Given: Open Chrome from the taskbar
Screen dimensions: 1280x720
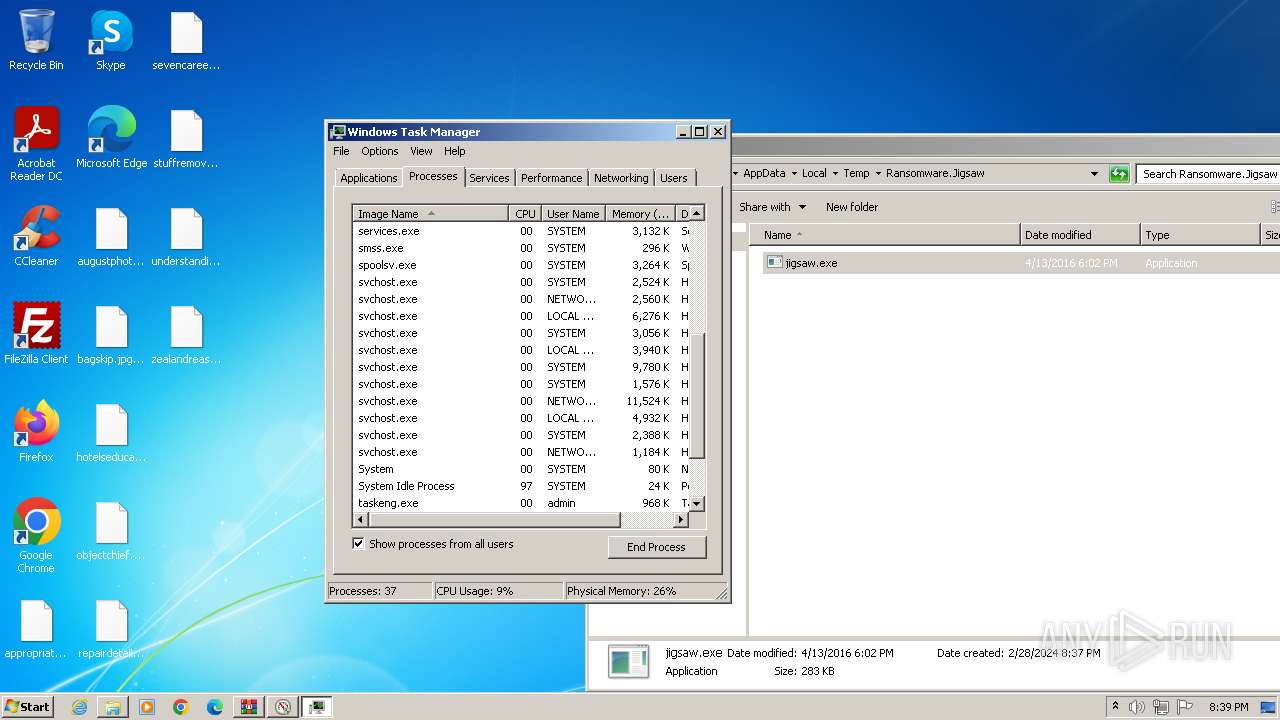Looking at the screenshot, I should point(181,707).
